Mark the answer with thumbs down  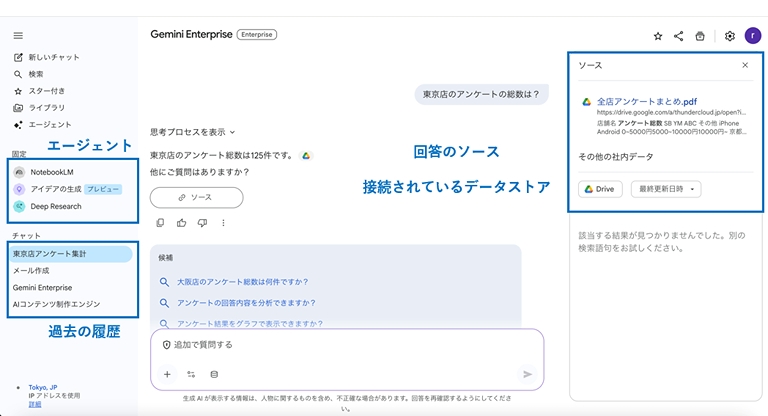(x=202, y=223)
